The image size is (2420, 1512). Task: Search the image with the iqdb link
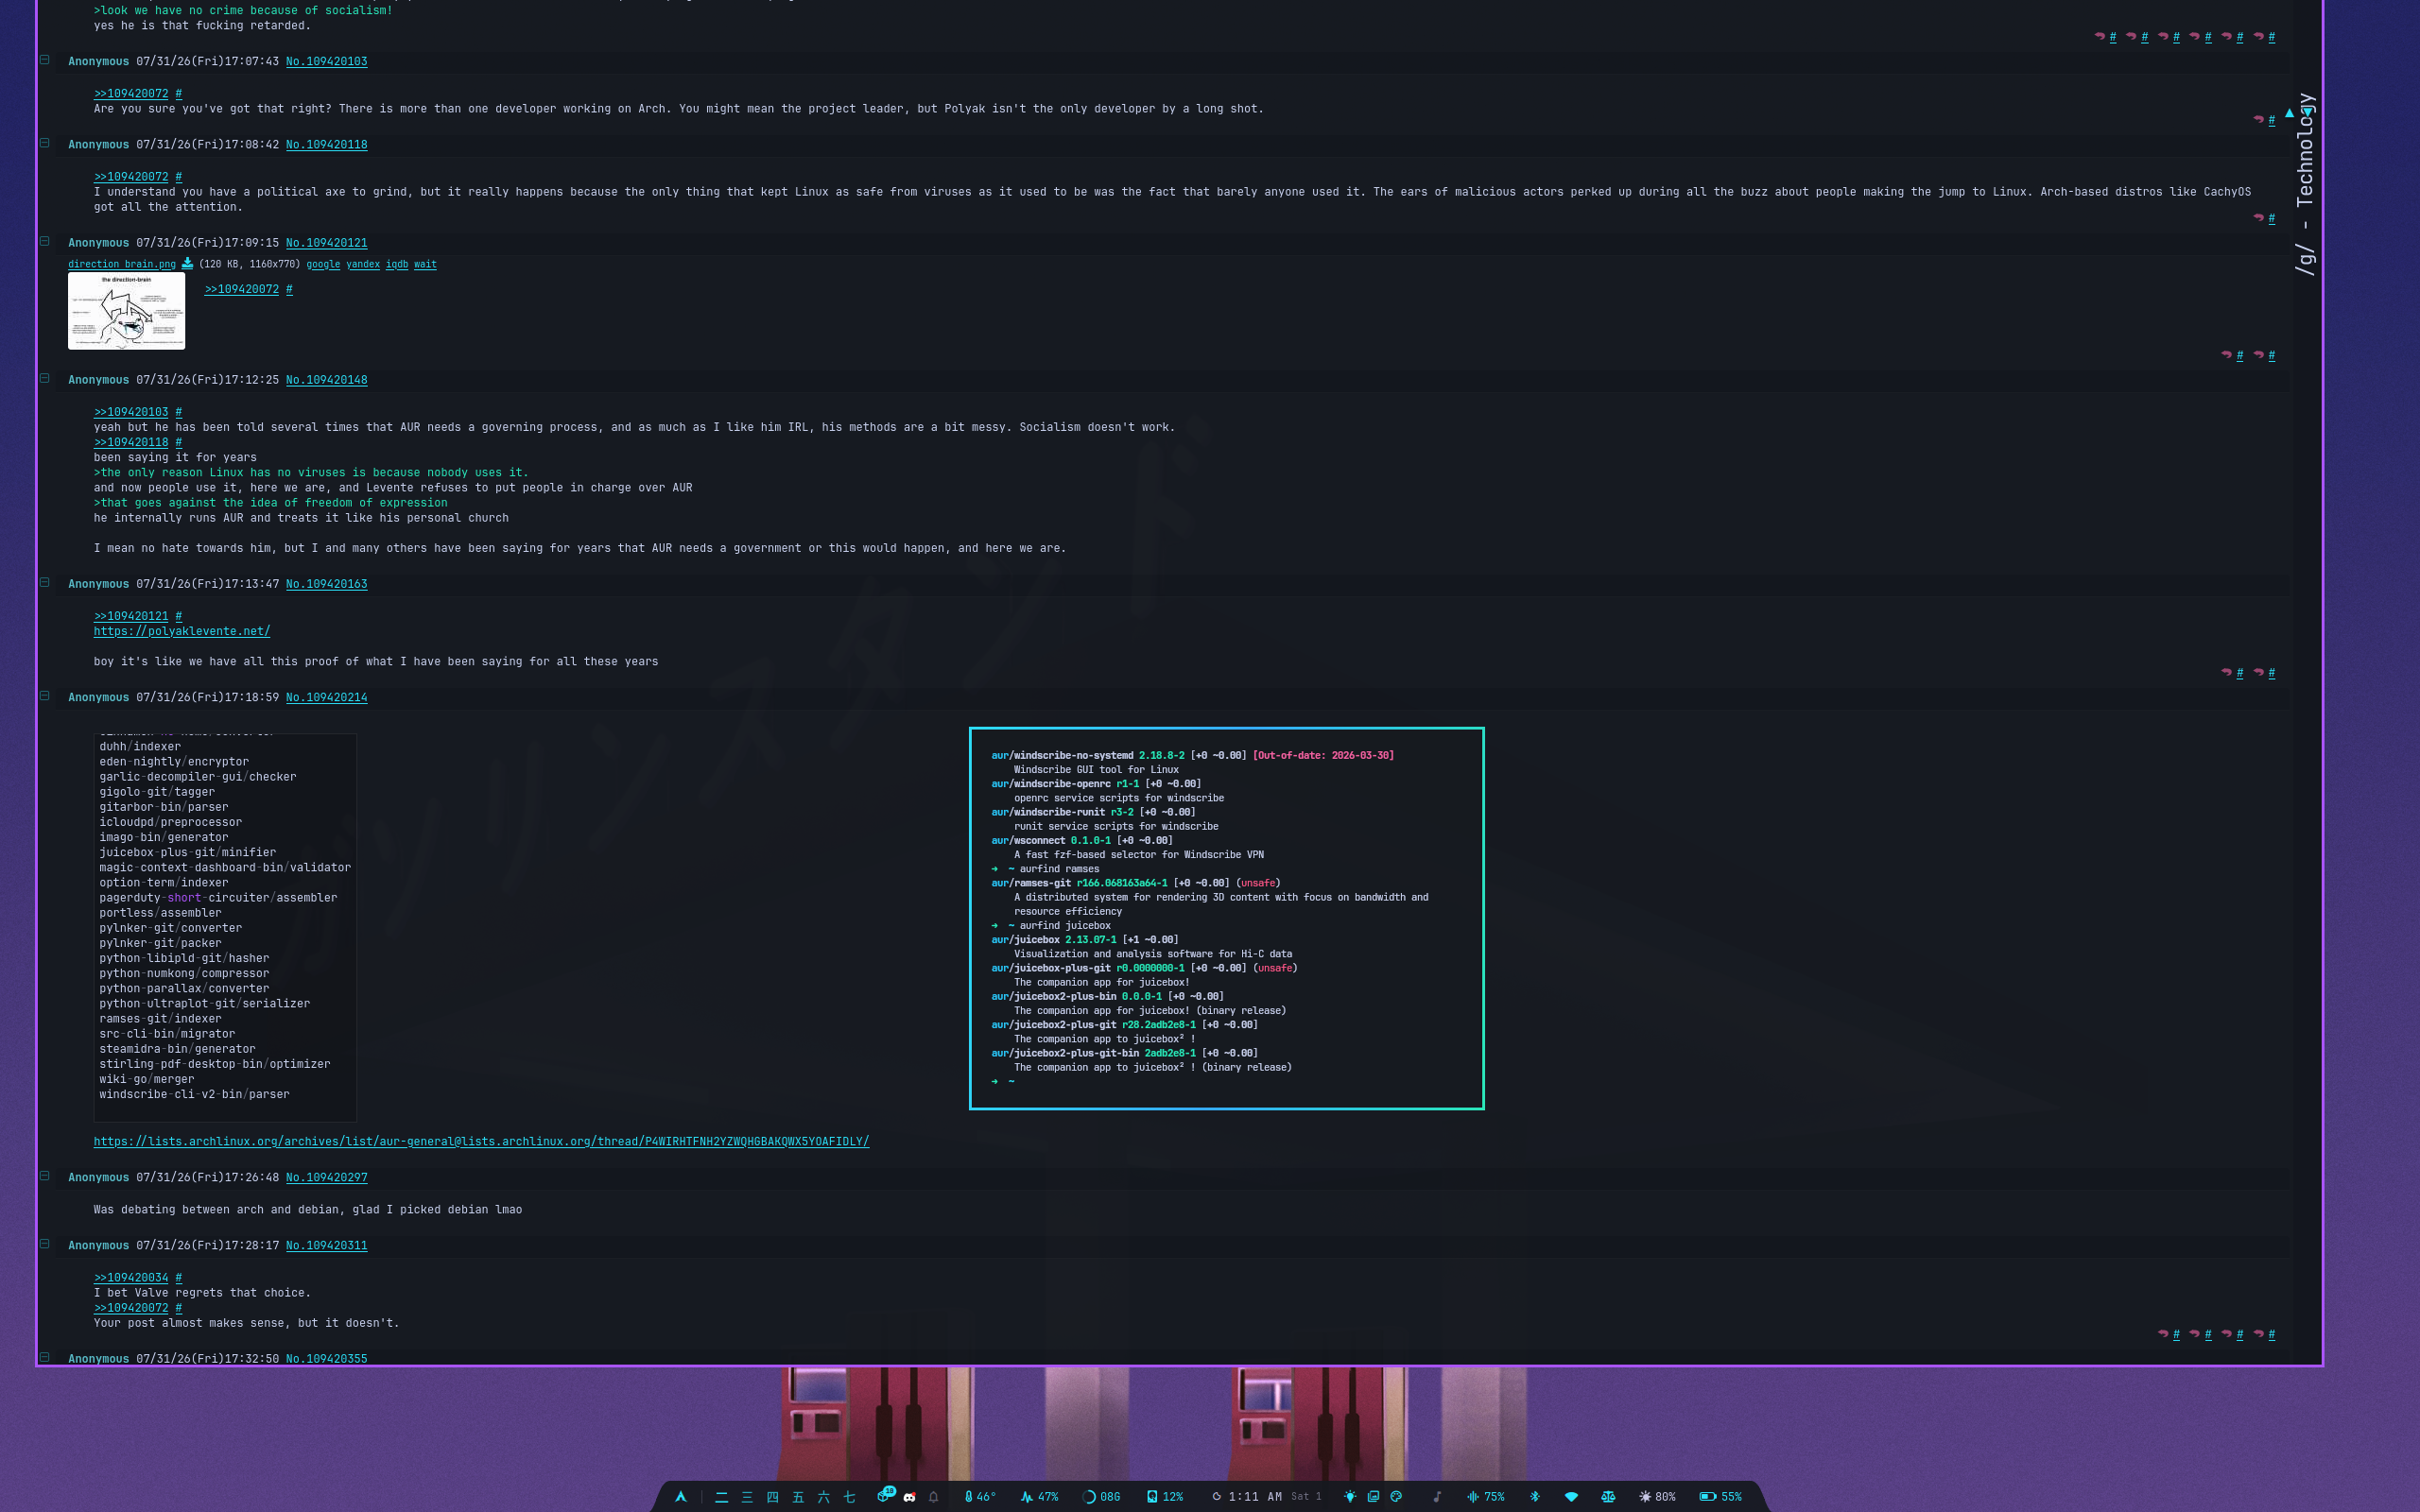(397, 265)
